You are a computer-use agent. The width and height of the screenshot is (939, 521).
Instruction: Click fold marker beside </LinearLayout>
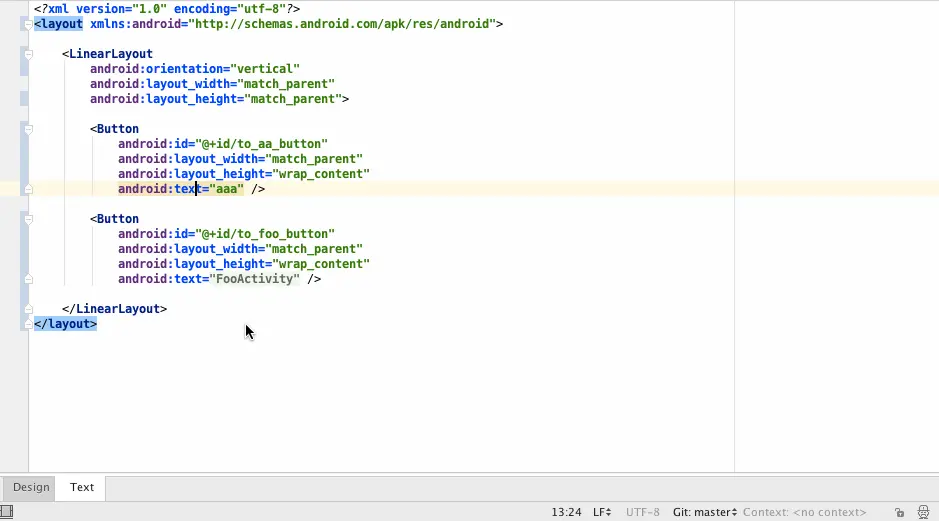click(28, 309)
